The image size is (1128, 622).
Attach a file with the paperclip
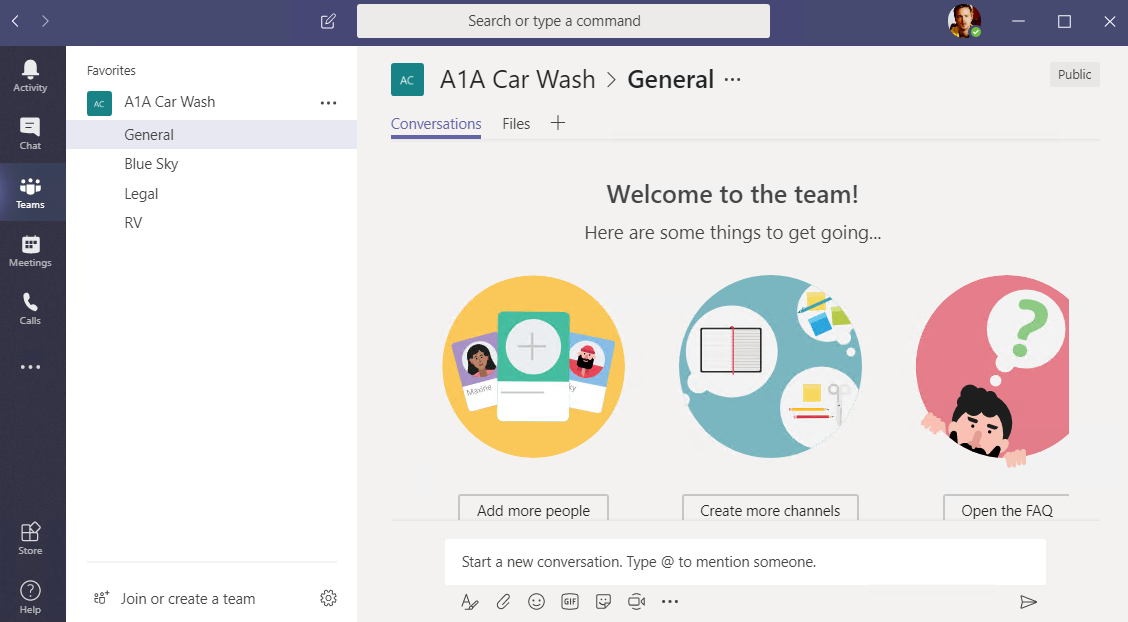(503, 602)
